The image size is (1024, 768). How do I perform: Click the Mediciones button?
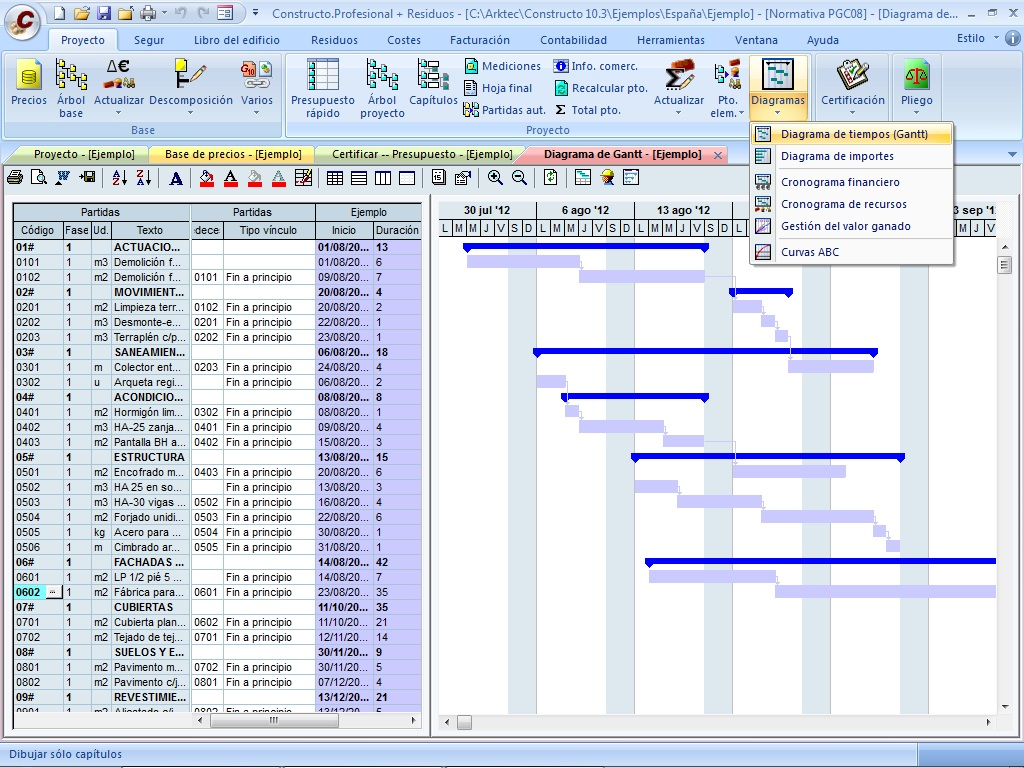[x=503, y=66]
